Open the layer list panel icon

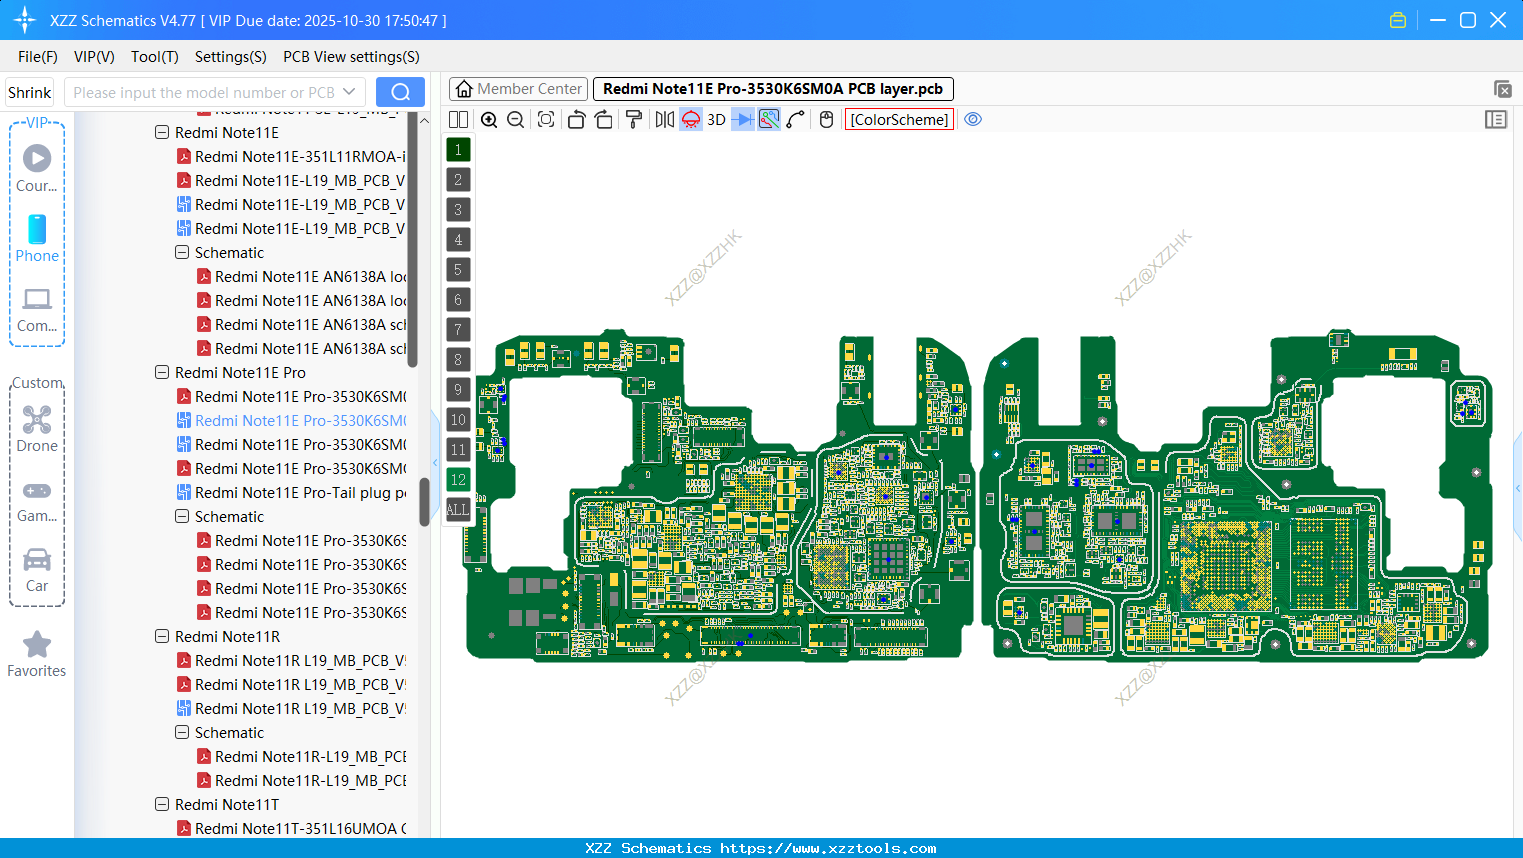pos(1496,119)
